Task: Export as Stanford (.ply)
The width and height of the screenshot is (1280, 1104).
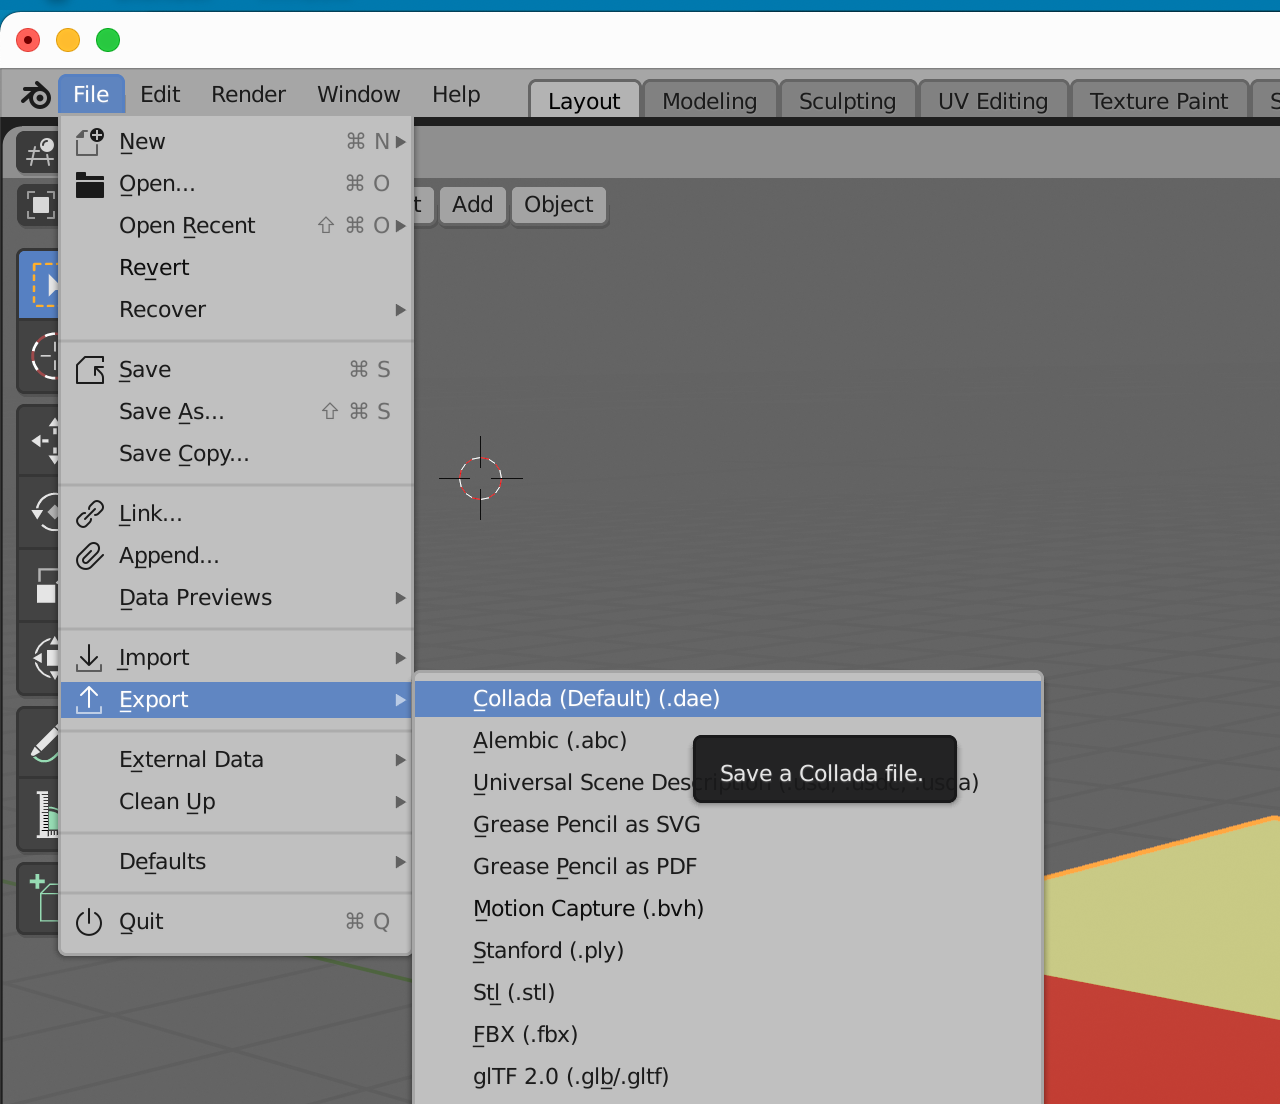Action: pos(728,951)
